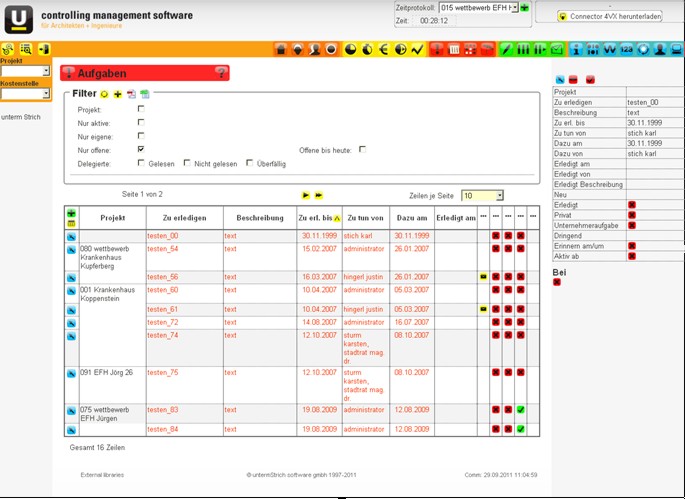Toggle the red X beside 'Privat' in details panel
This screenshot has height=499, width=685.
pyautogui.click(x=632, y=215)
